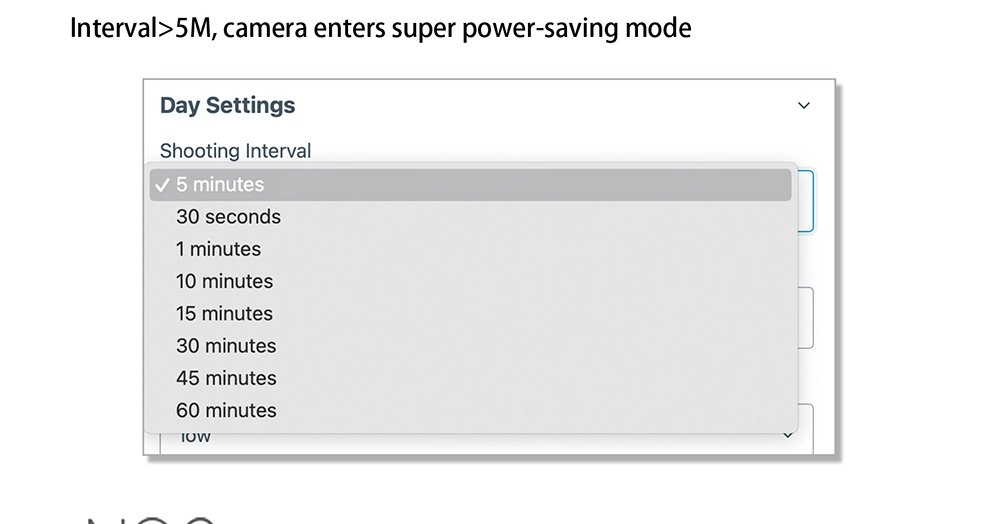Click the Shooting Interval label
This screenshot has height=524, width=1000.
tap(235, 151)
